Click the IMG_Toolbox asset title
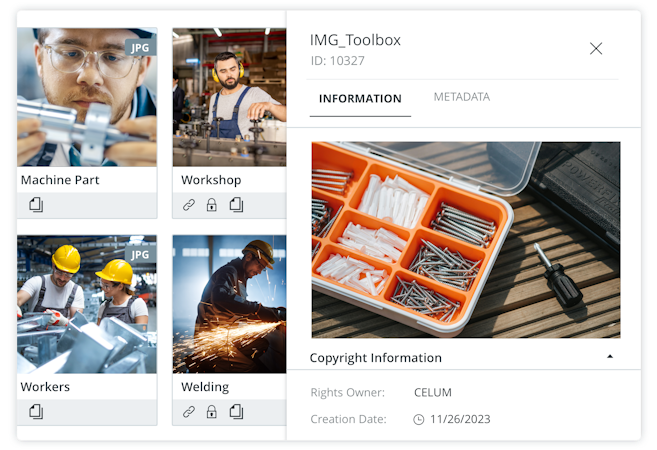657x450 pixels. (x=355, y=40)
